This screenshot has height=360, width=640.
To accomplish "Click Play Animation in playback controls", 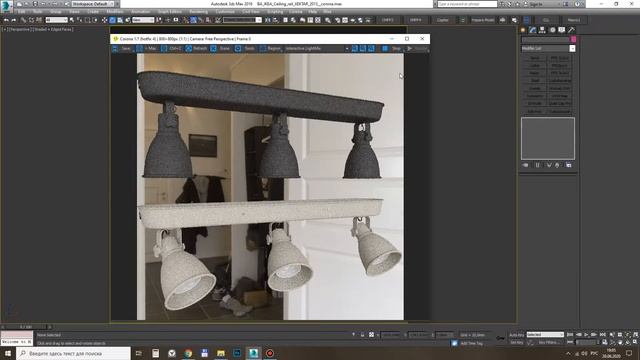I will pyautogui.click(x=587, y=335).
